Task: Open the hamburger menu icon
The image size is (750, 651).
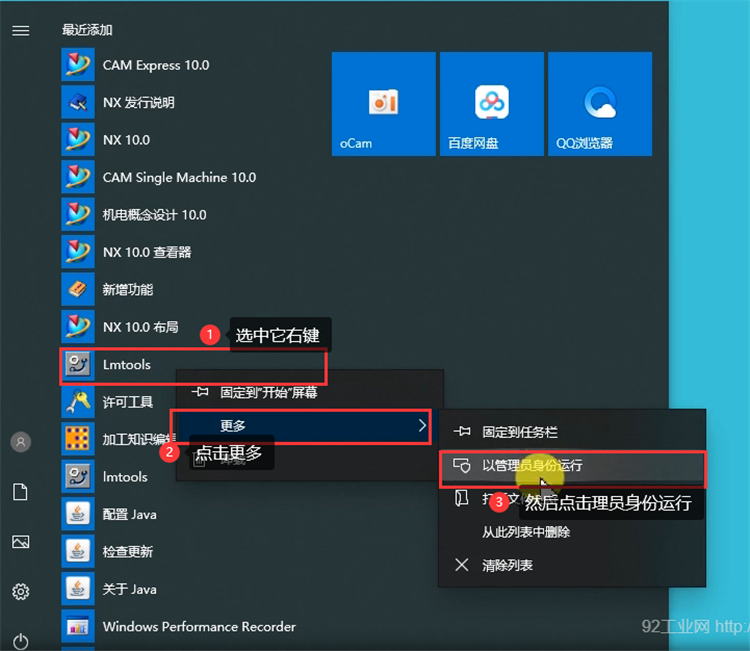Action: (x=21, y=31)
